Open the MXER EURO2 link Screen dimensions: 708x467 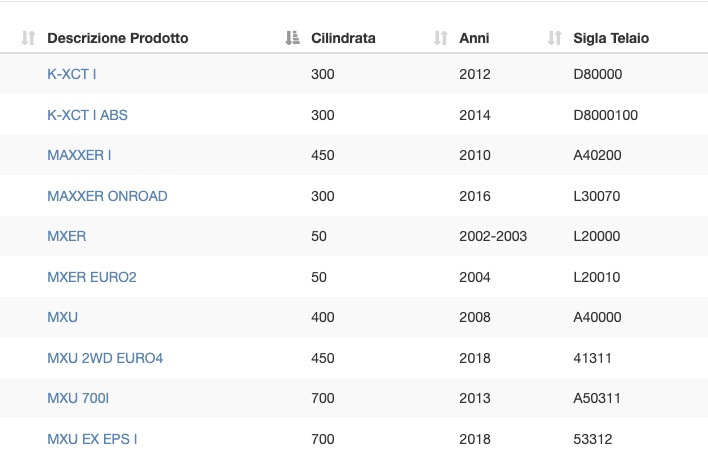(92, 277)
